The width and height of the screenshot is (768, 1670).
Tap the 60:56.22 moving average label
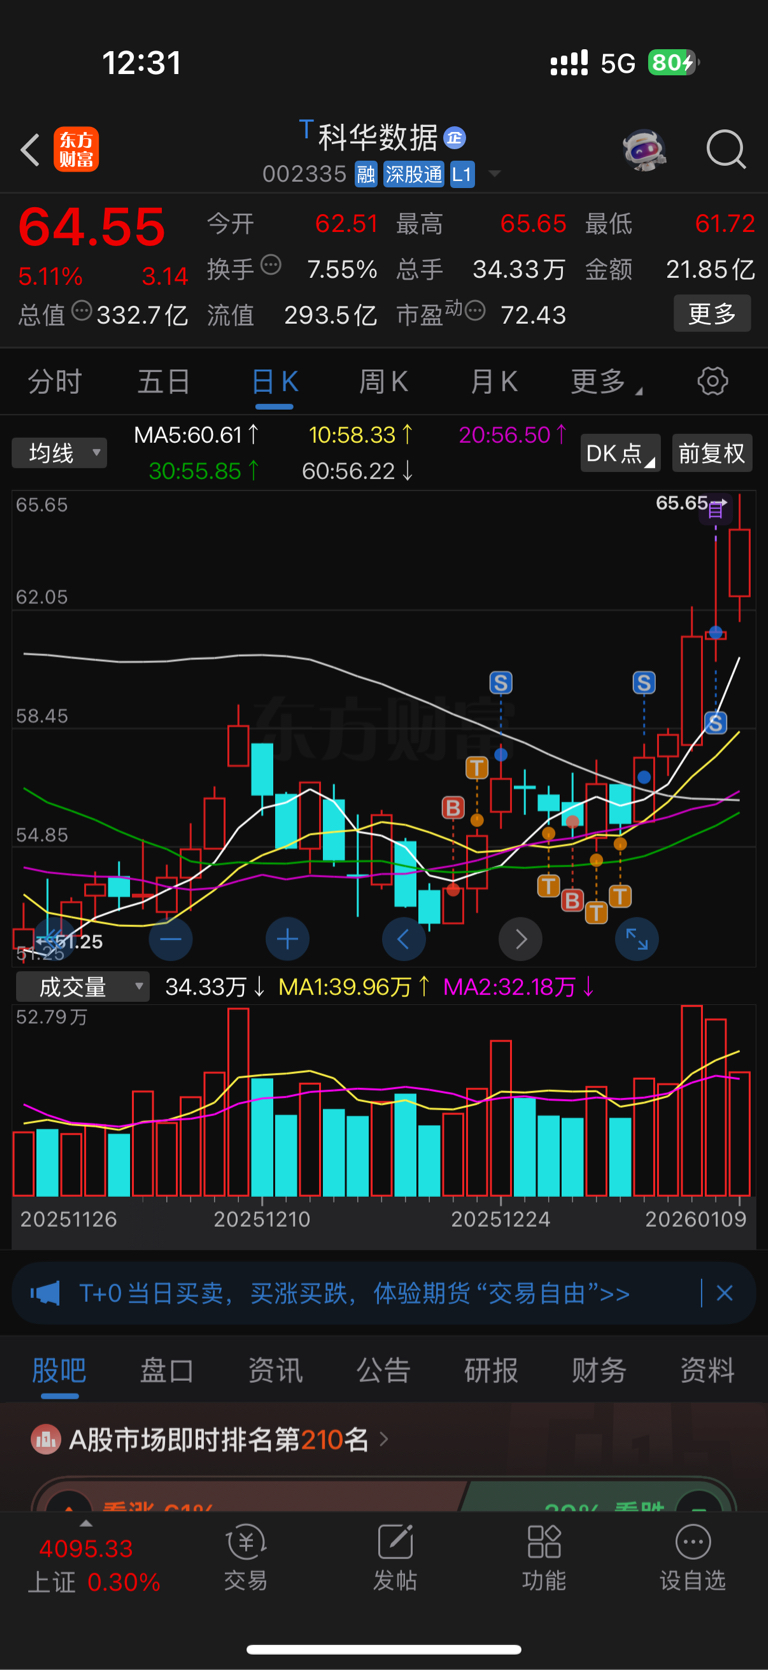click(x=358, y=471)
